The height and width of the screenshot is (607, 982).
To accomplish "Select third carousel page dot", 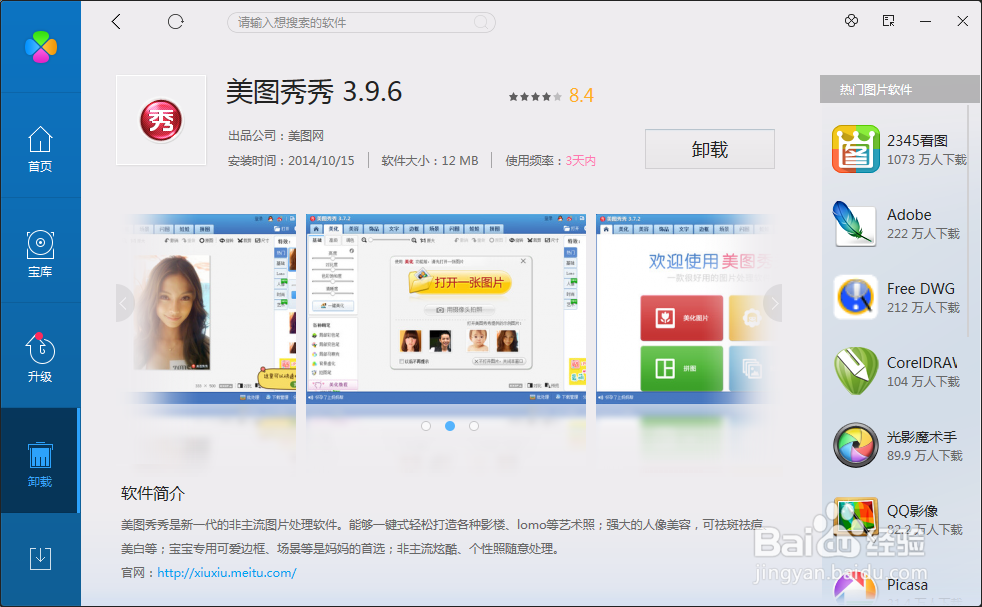I will tap(473, 426).
